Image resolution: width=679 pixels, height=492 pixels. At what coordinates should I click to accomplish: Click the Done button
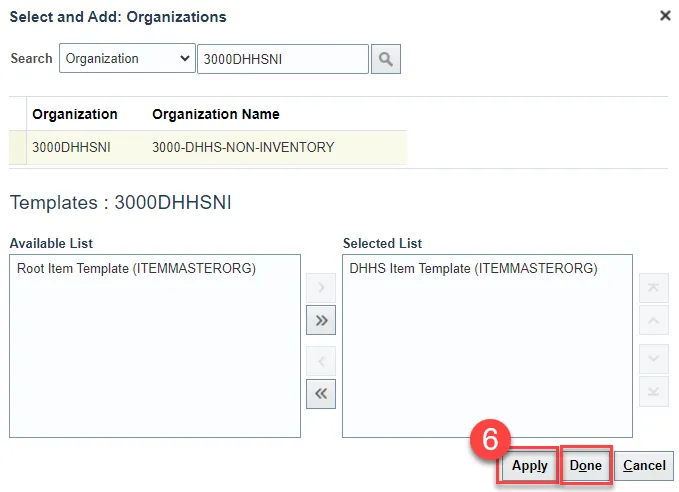586,465
